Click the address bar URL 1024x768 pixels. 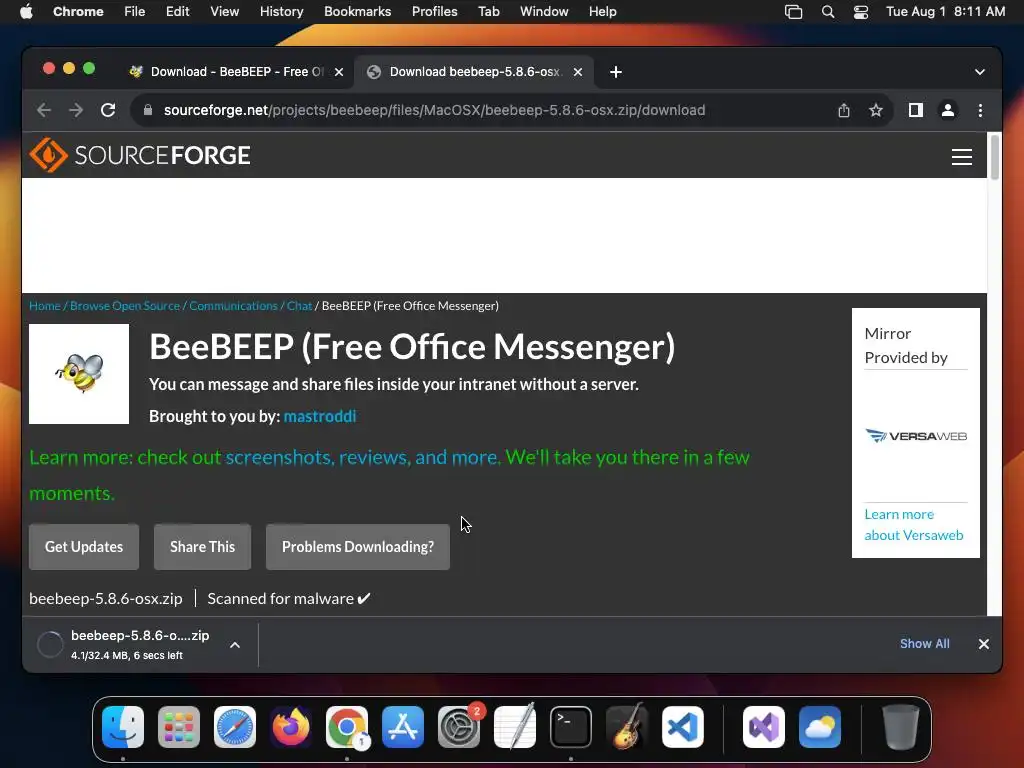pyautogui.click(x=434, y=110)
